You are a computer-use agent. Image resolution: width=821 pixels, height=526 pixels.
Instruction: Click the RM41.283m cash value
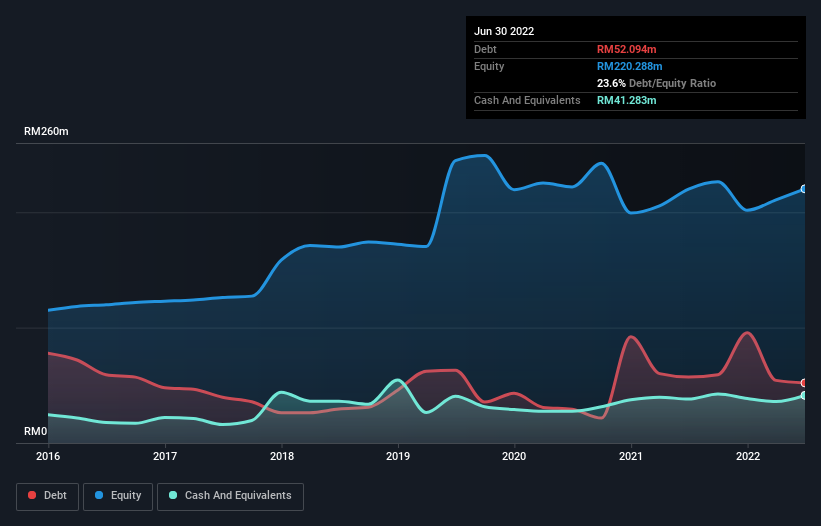[x=626, y=100]
